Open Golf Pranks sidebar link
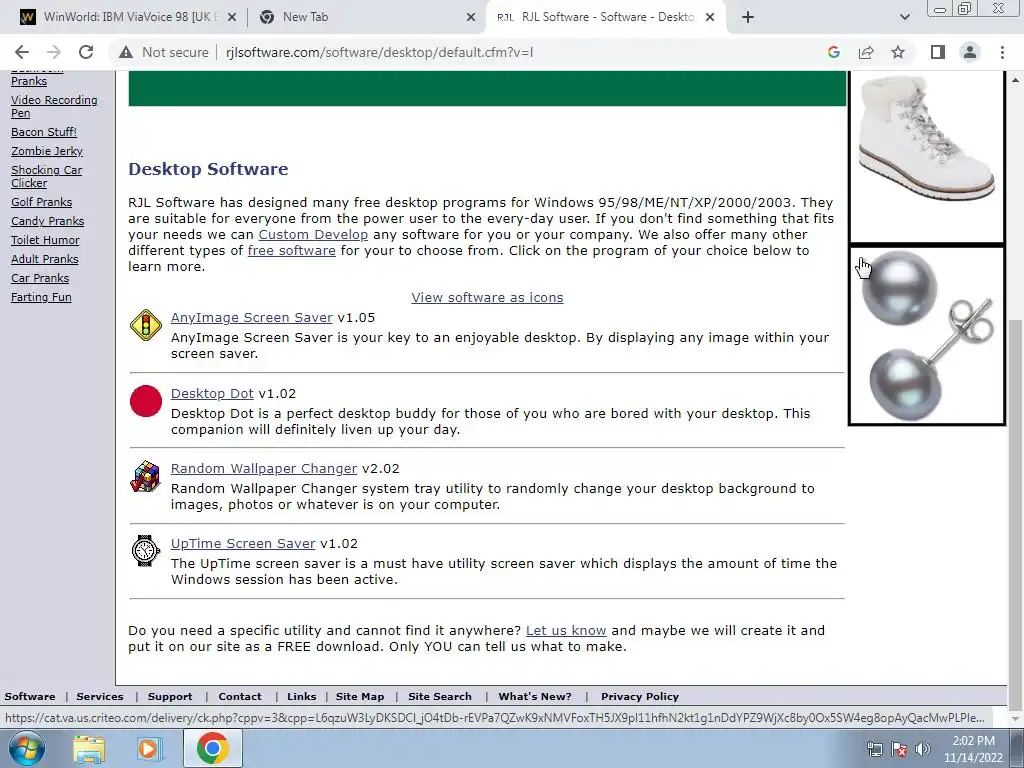This screenshot has width=1024, height=768. point(41,202)
